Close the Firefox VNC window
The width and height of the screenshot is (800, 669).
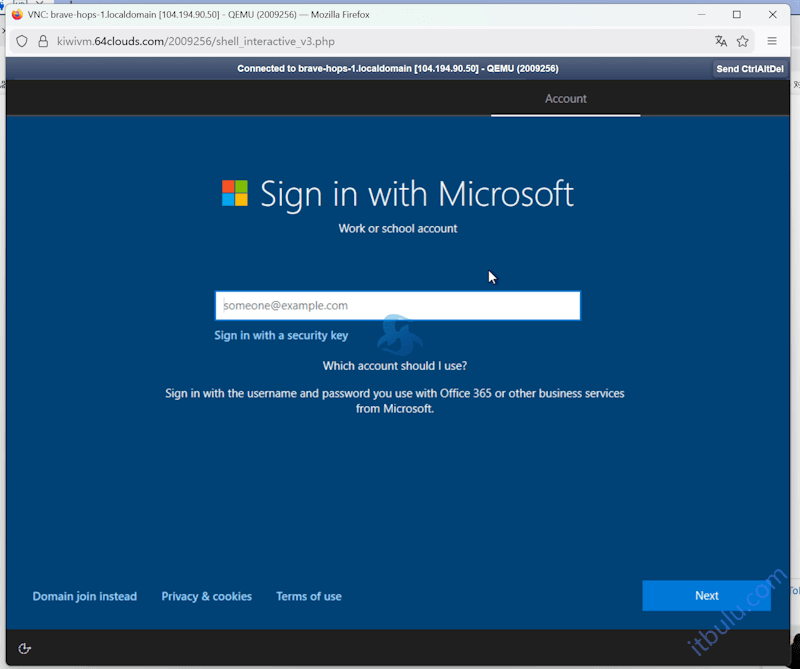tap(772, 15)
